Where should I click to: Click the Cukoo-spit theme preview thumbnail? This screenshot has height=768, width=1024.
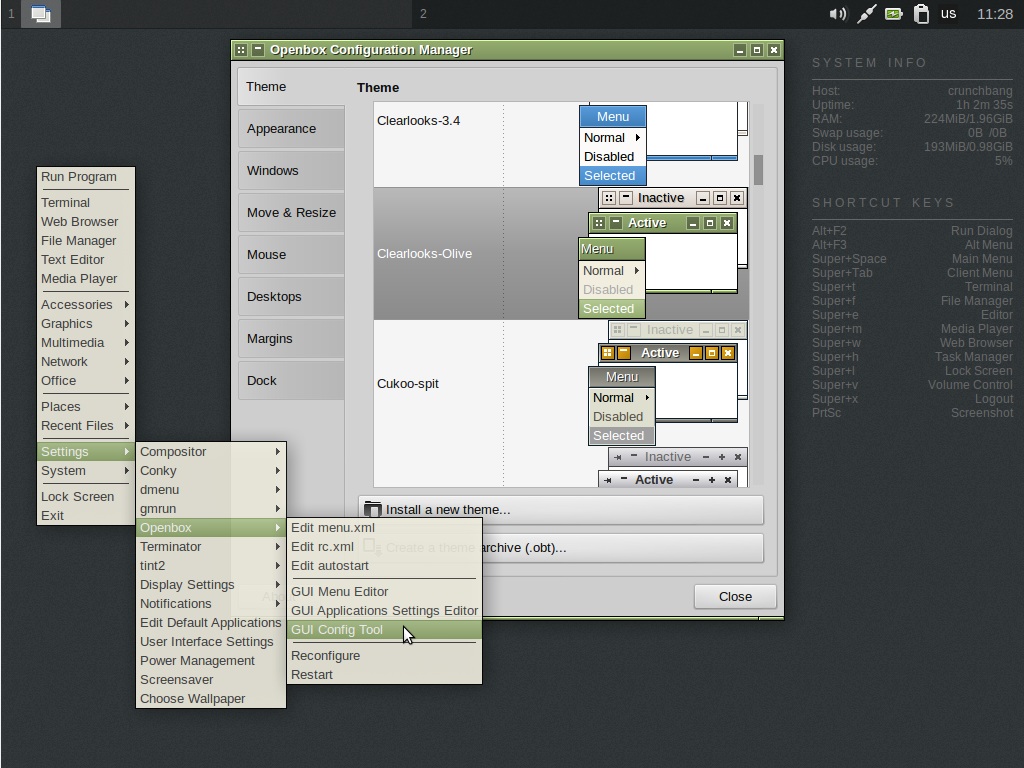(x=668, y=384)
